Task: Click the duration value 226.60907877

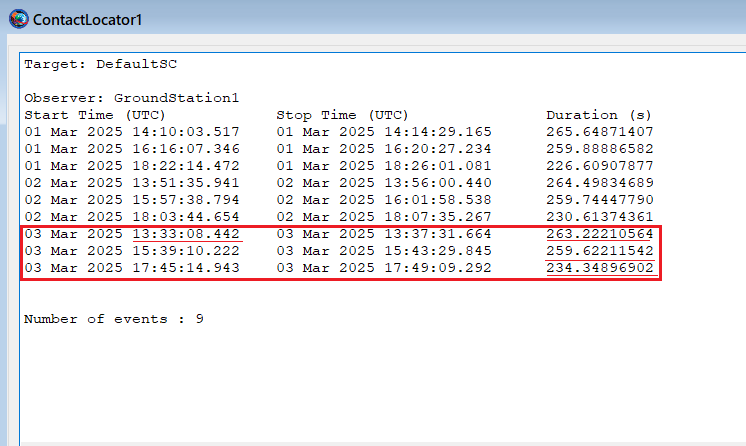Action: (600, 166)
